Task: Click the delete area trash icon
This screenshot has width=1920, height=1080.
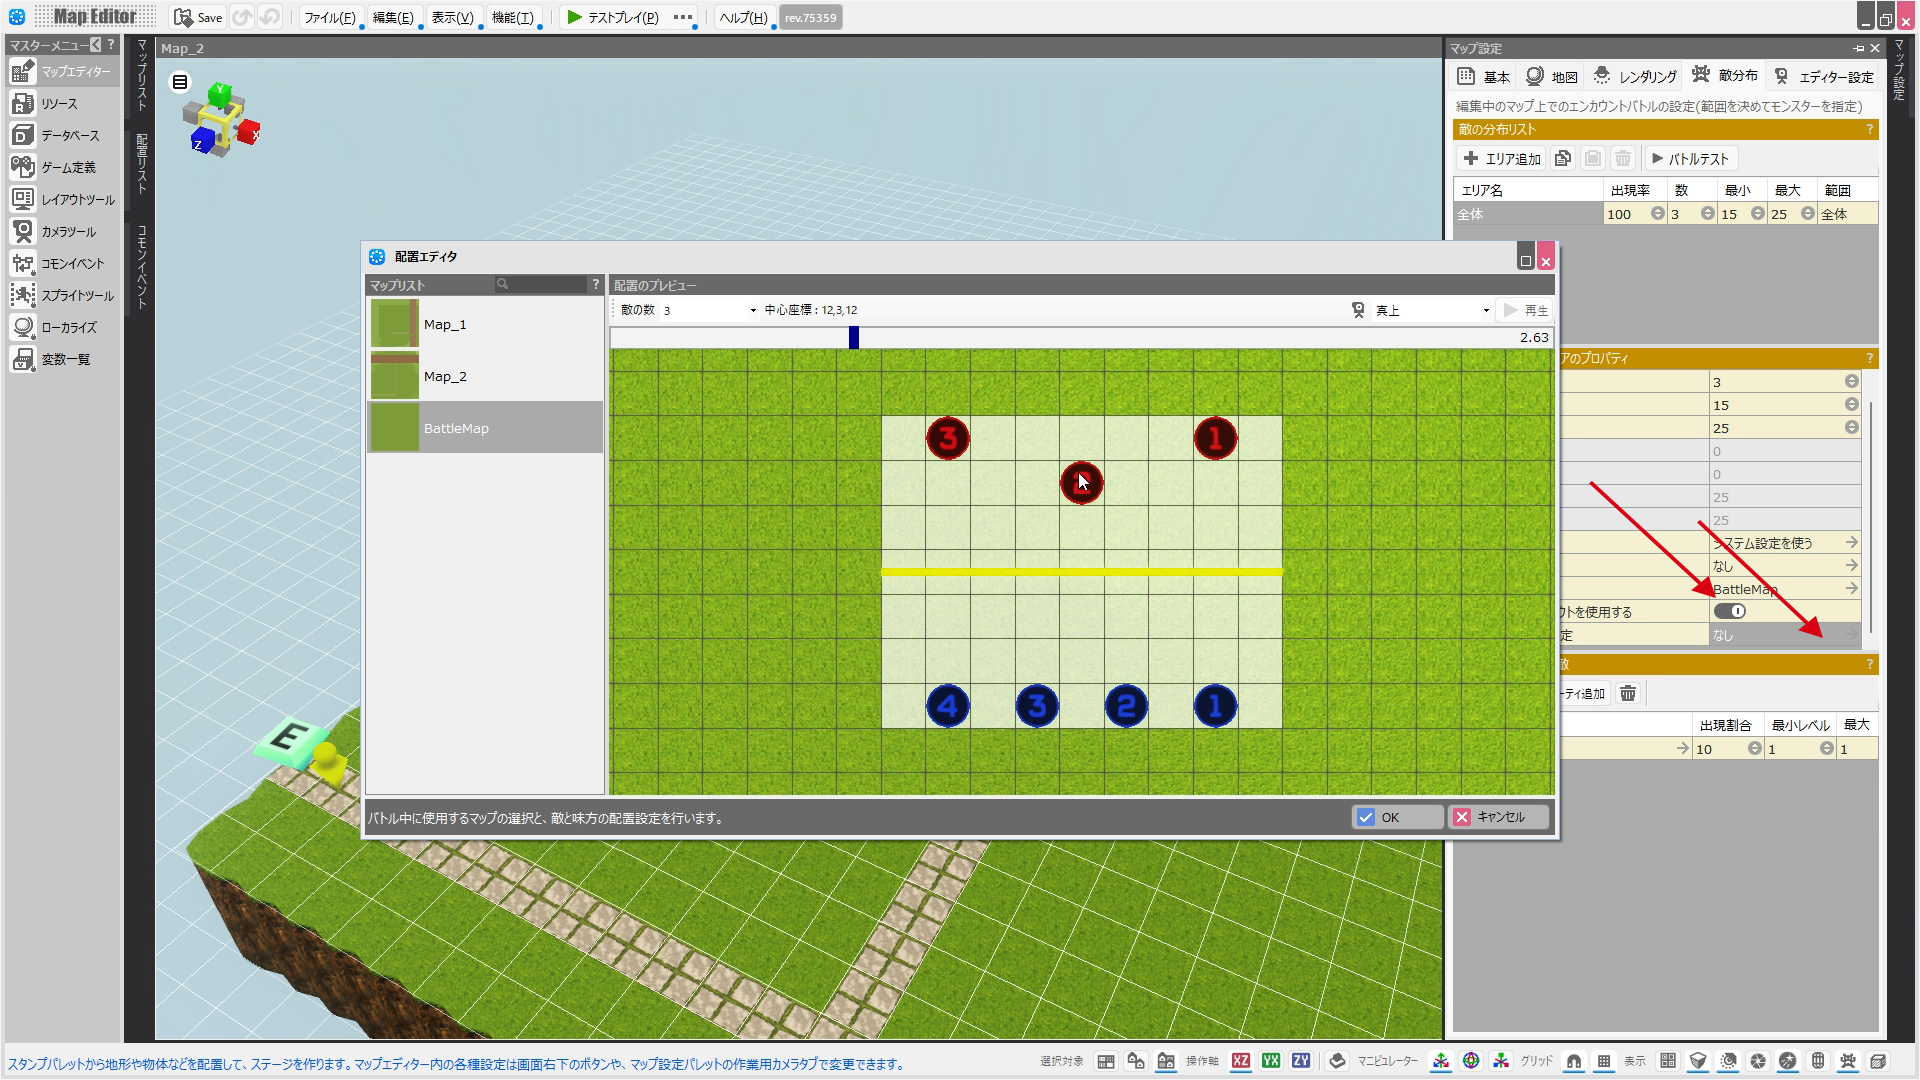Action: click(1623, 158)
